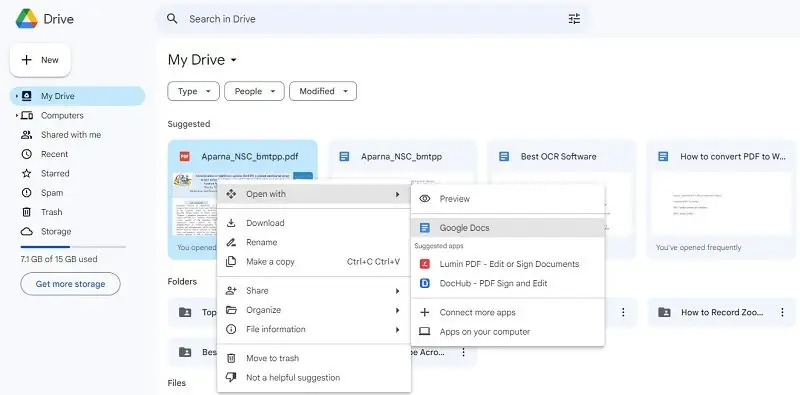The image size is (800, 395).
Task: Open three-dot menu for How to Record Zoo... folder
Action: click(782, 312)
